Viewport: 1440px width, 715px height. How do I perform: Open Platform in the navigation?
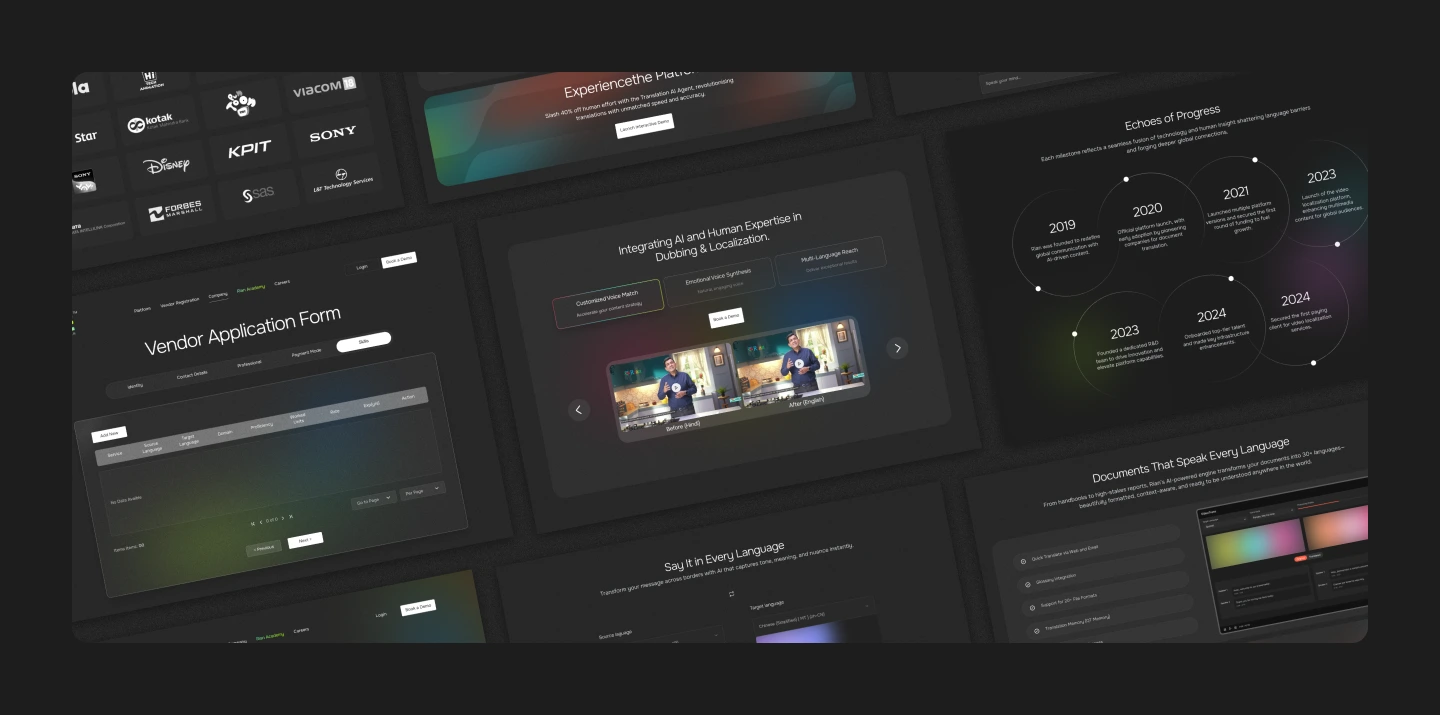[x=143, y=309]
